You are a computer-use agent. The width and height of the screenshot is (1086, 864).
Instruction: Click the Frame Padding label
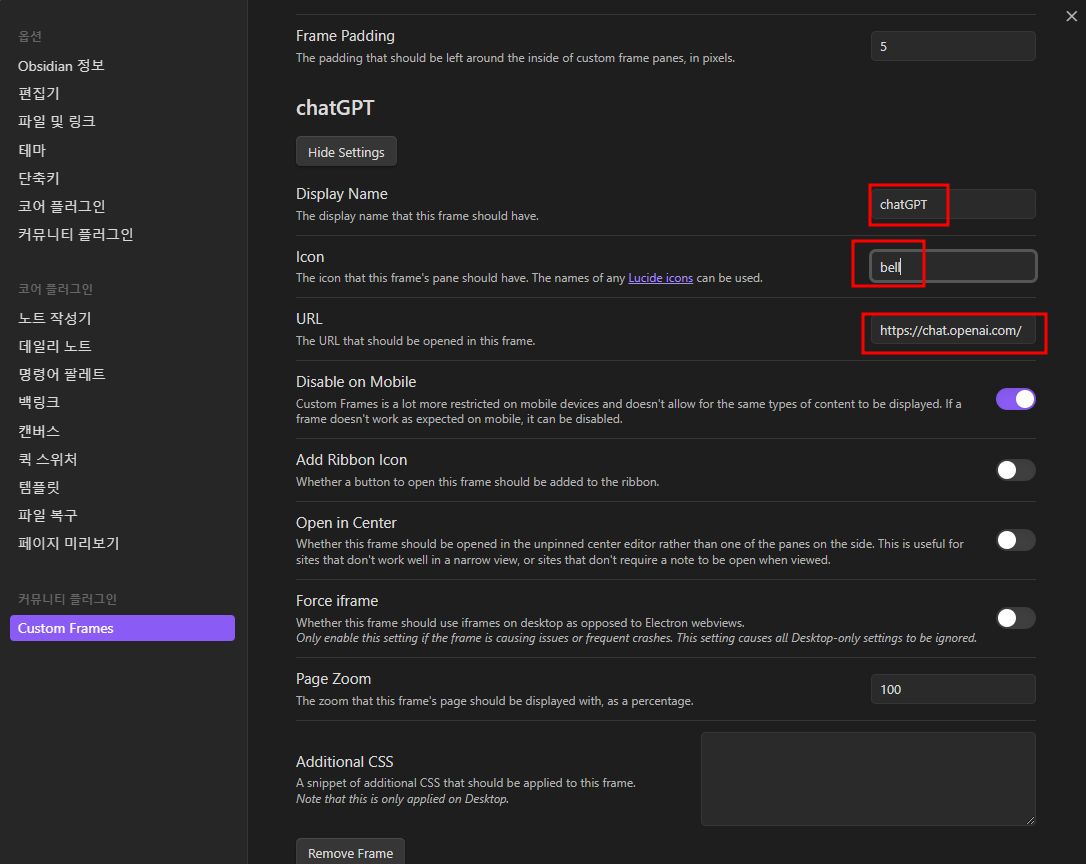[x=345, y=36]
